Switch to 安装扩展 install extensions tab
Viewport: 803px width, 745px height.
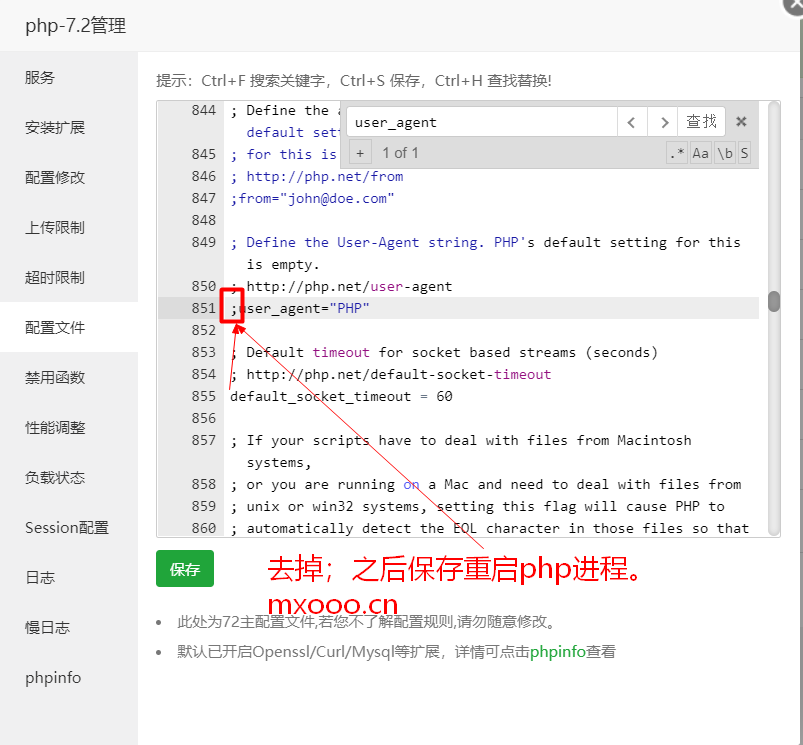[55, 127]
